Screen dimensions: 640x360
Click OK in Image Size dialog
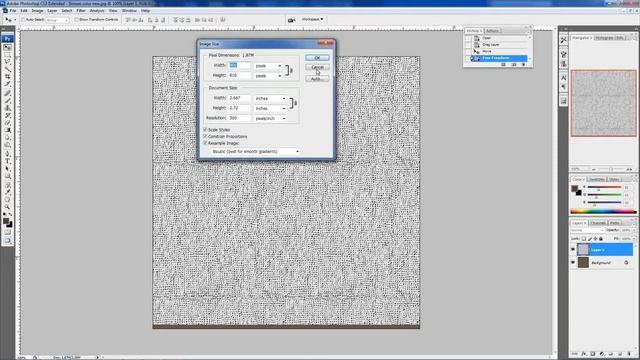[317, 58]
